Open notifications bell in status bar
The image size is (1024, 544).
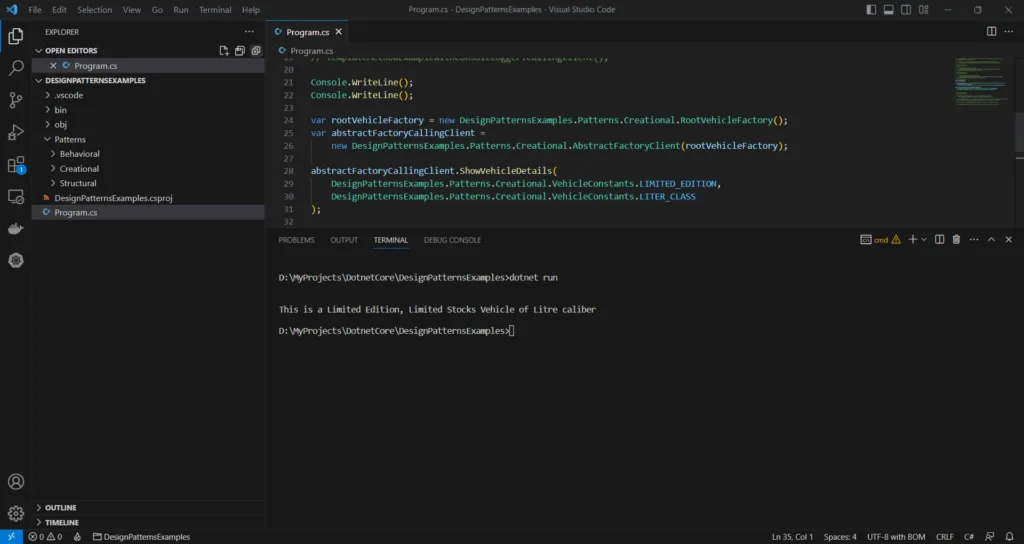(x=1009, y=537)
